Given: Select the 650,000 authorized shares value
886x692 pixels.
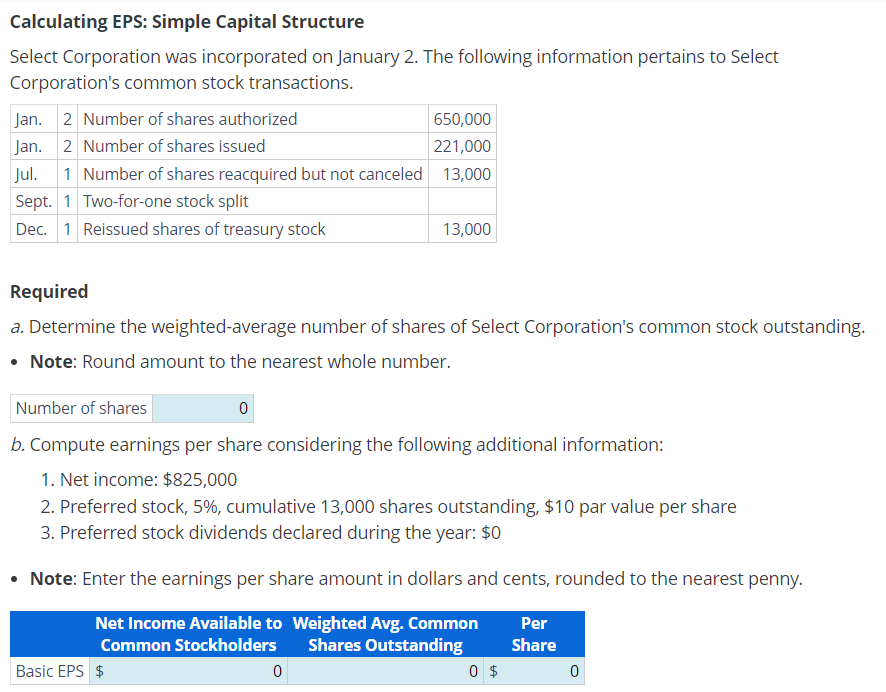Looking at the screenshot, I should [465, 118].
